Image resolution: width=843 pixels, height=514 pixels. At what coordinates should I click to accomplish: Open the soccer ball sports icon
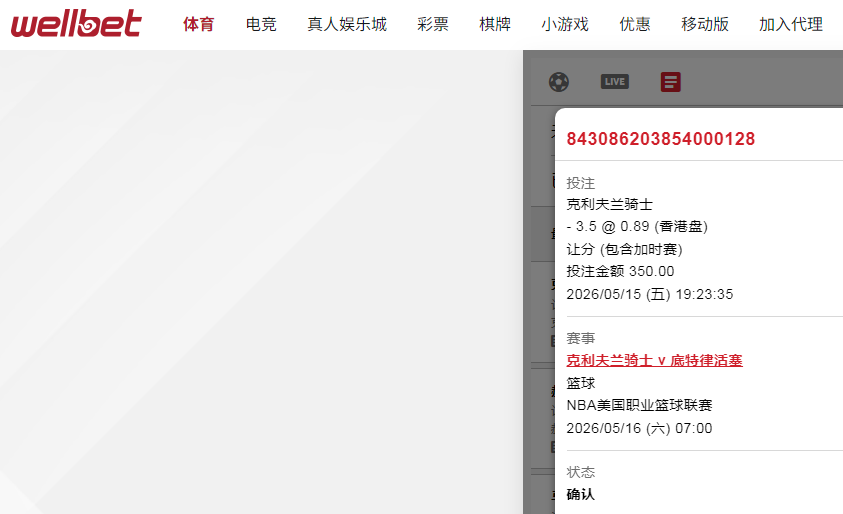559,82
